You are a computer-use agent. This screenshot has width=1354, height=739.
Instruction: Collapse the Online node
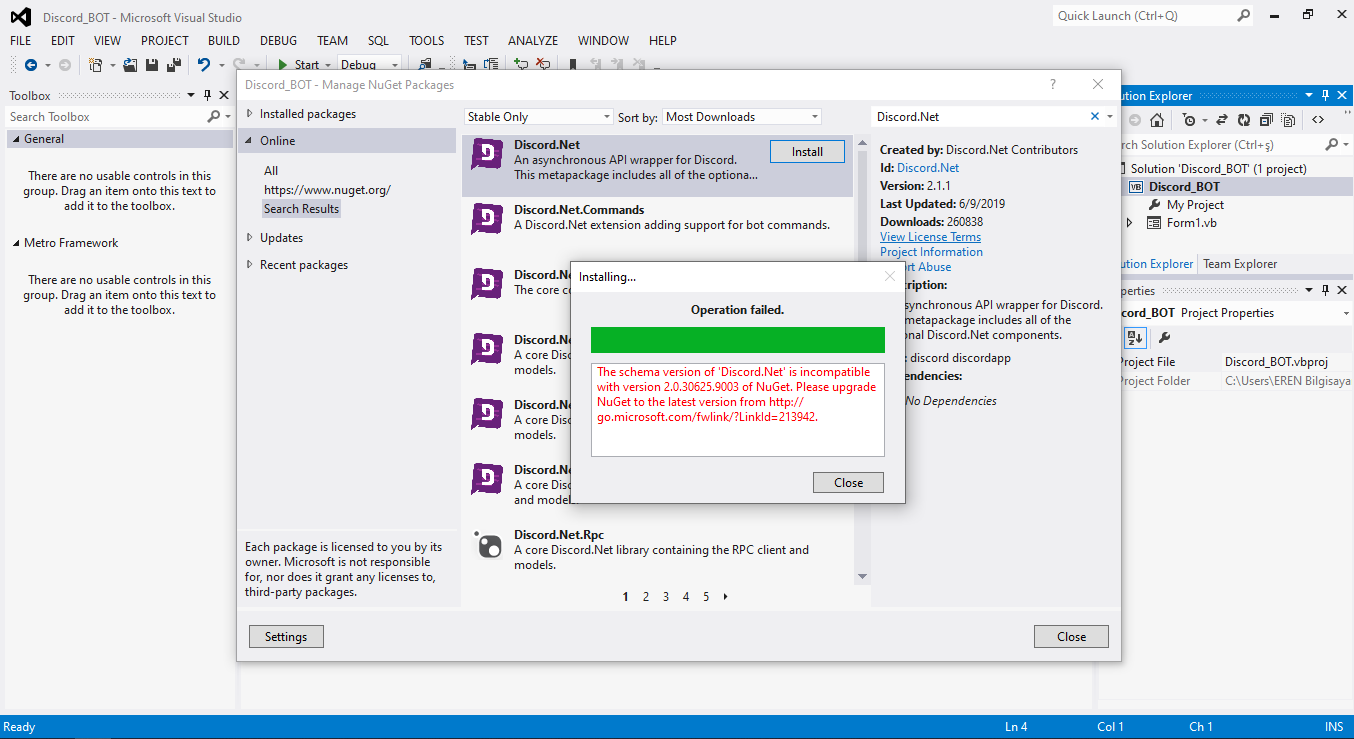click(250, 141)
